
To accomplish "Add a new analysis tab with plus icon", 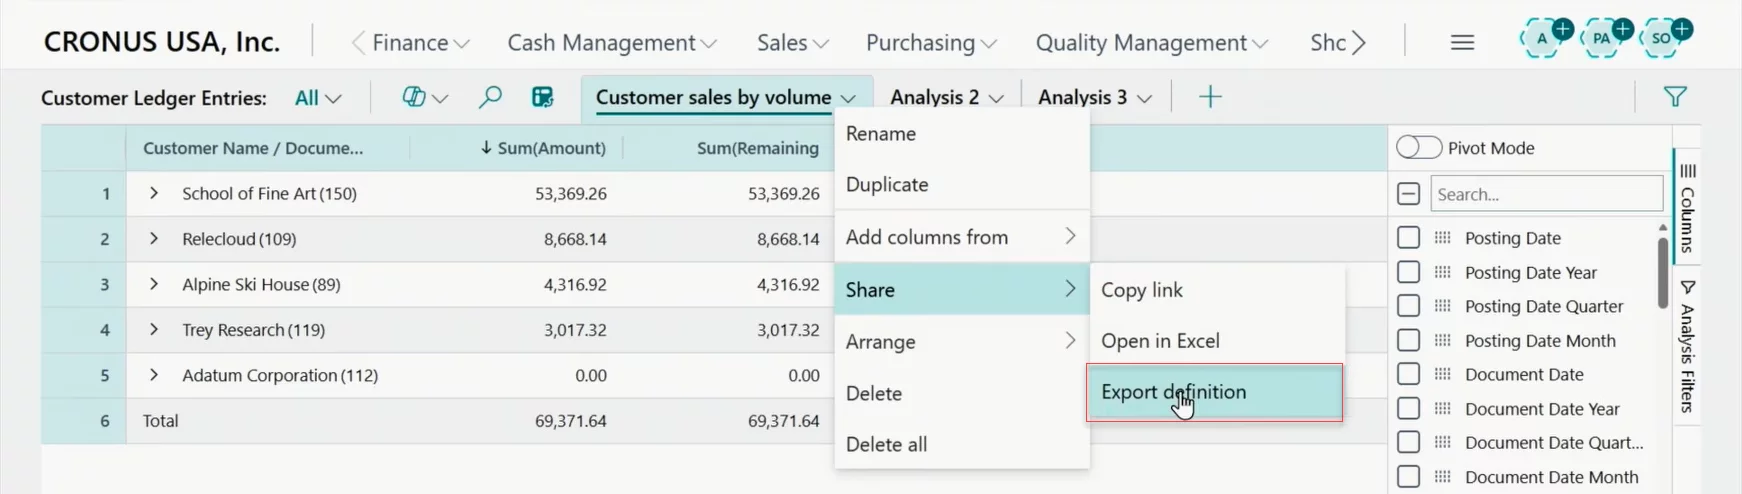I will 1210,97.
